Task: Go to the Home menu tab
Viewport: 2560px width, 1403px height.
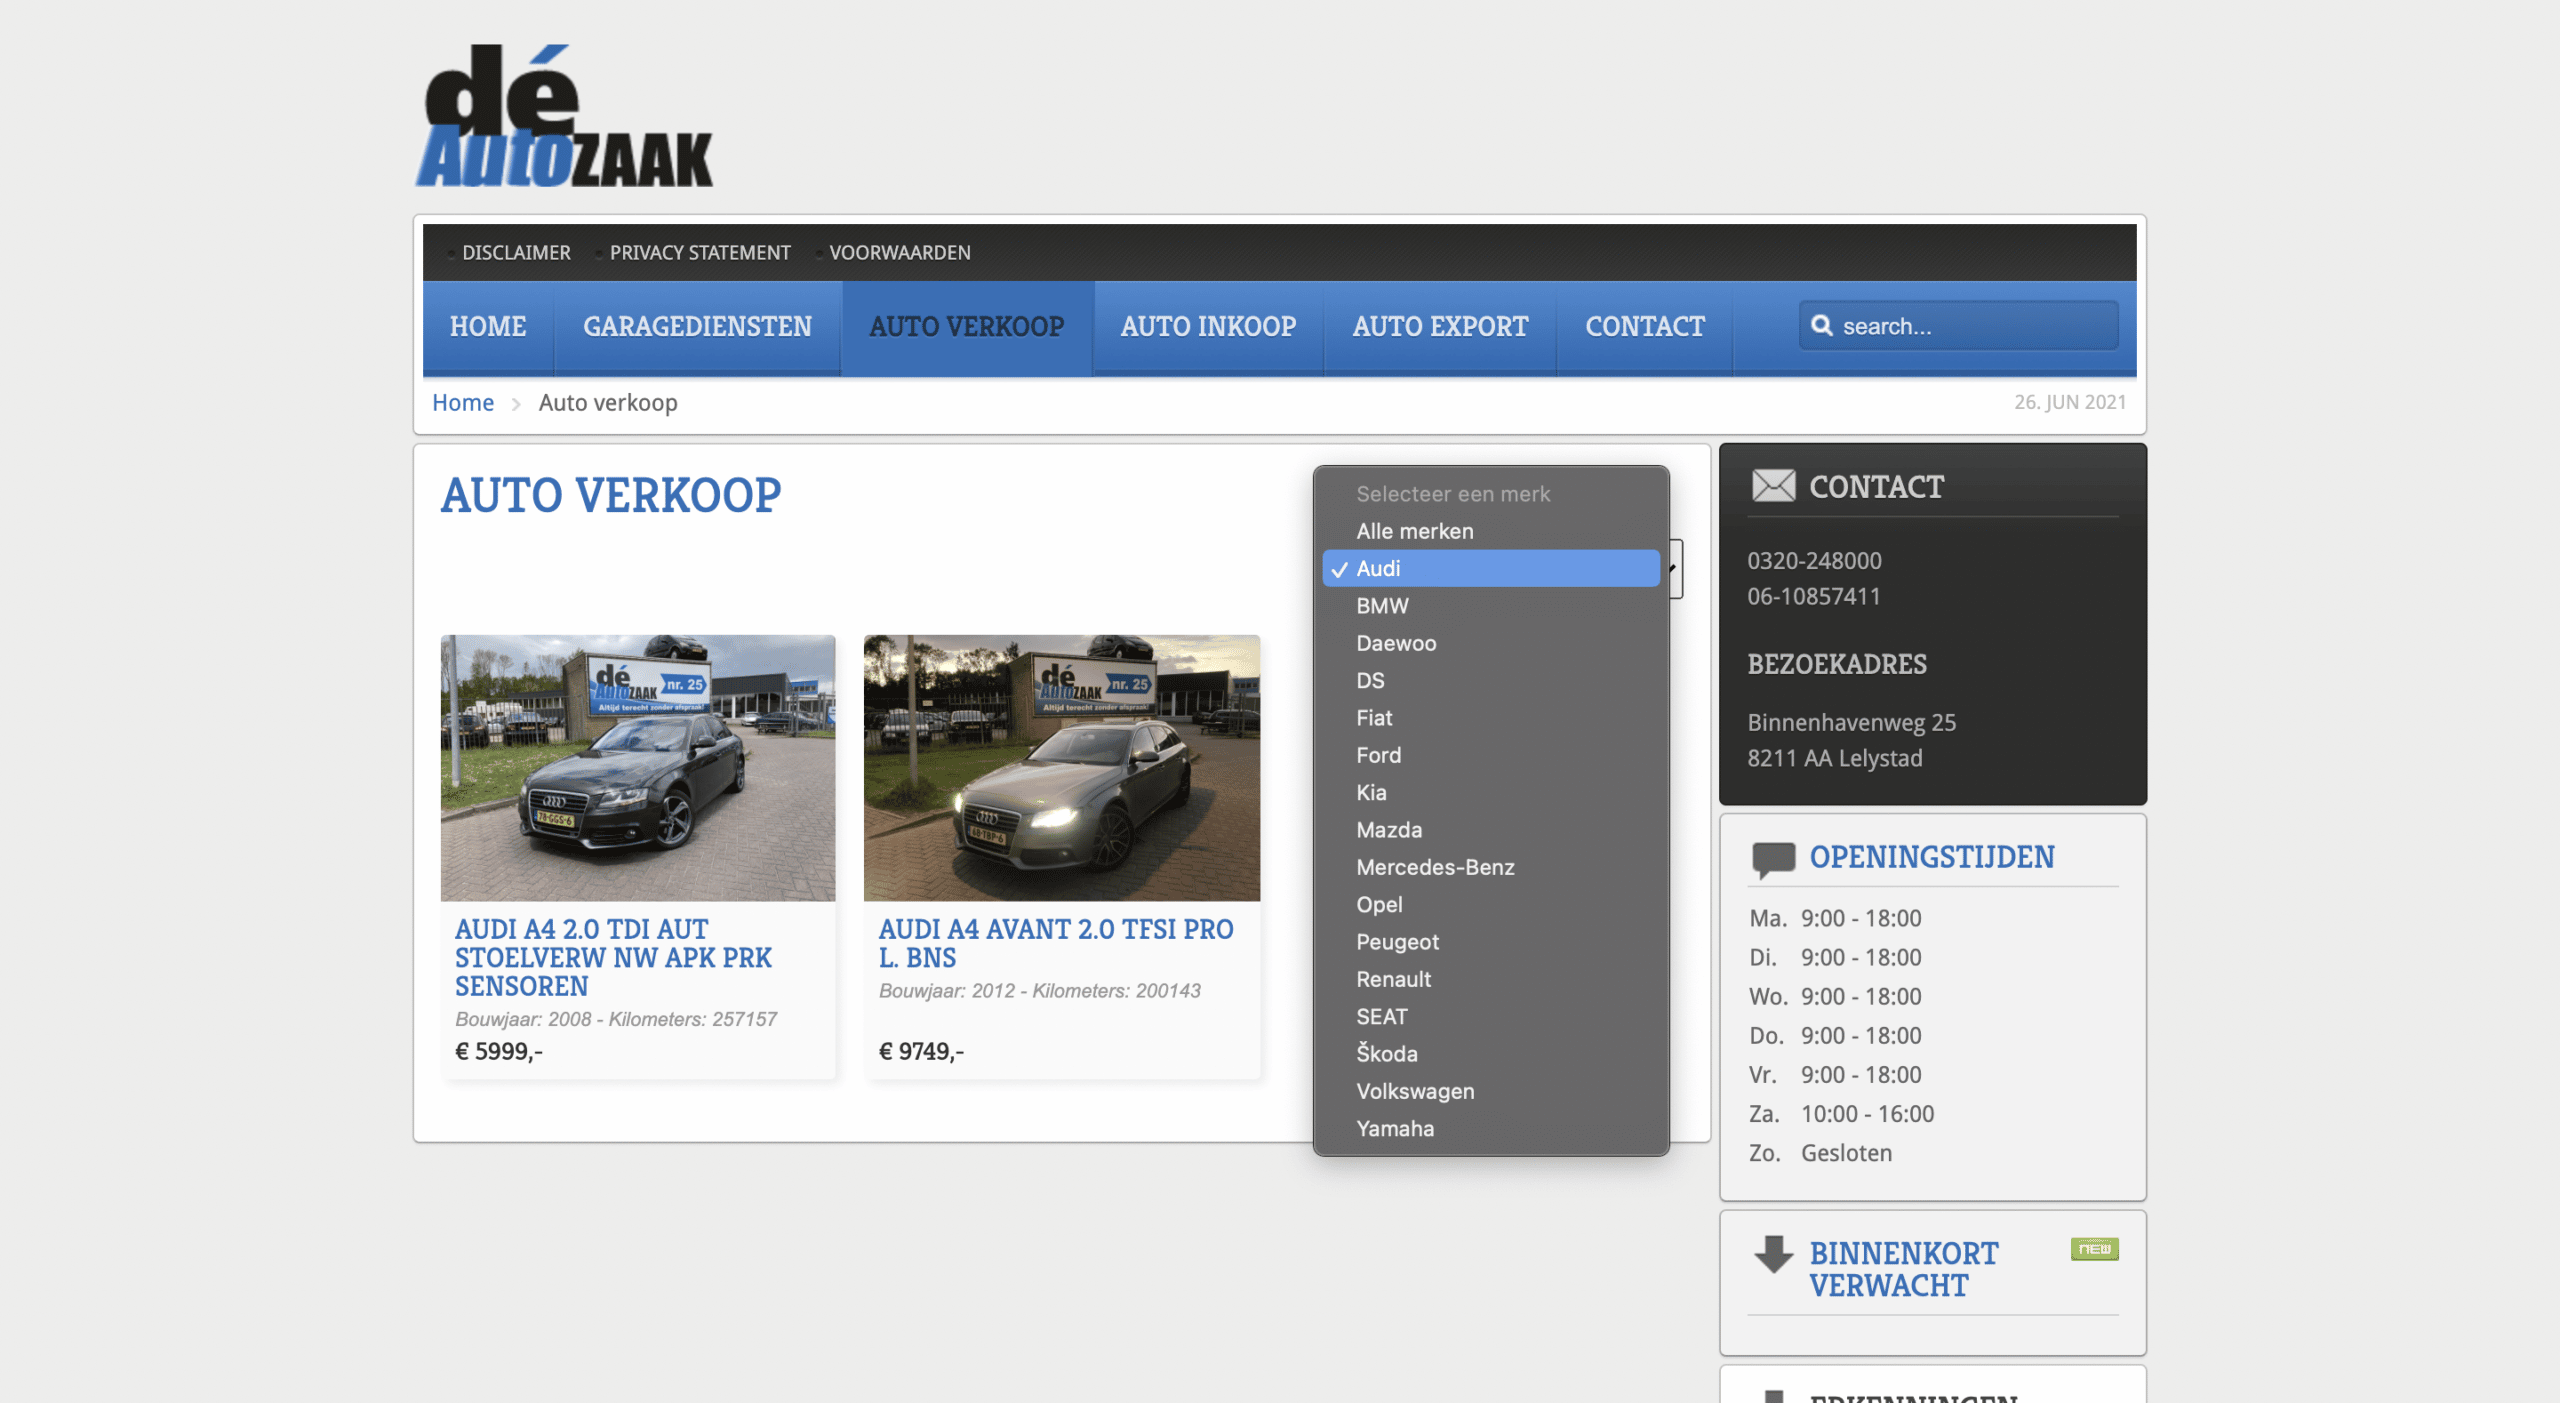Action: pos(488,327)
